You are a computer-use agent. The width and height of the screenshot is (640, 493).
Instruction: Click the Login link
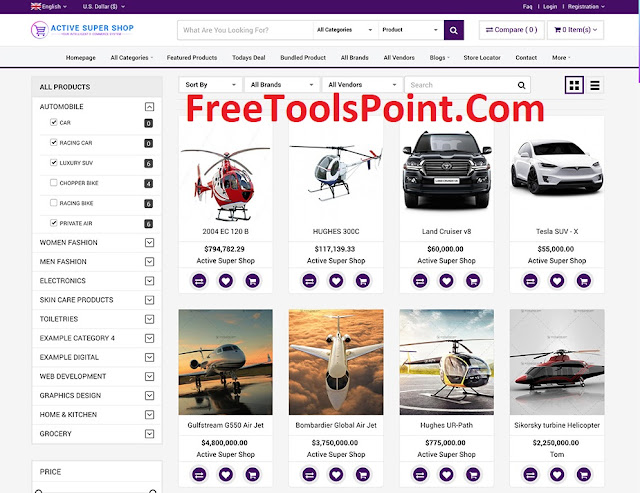[x=550, y=7]
